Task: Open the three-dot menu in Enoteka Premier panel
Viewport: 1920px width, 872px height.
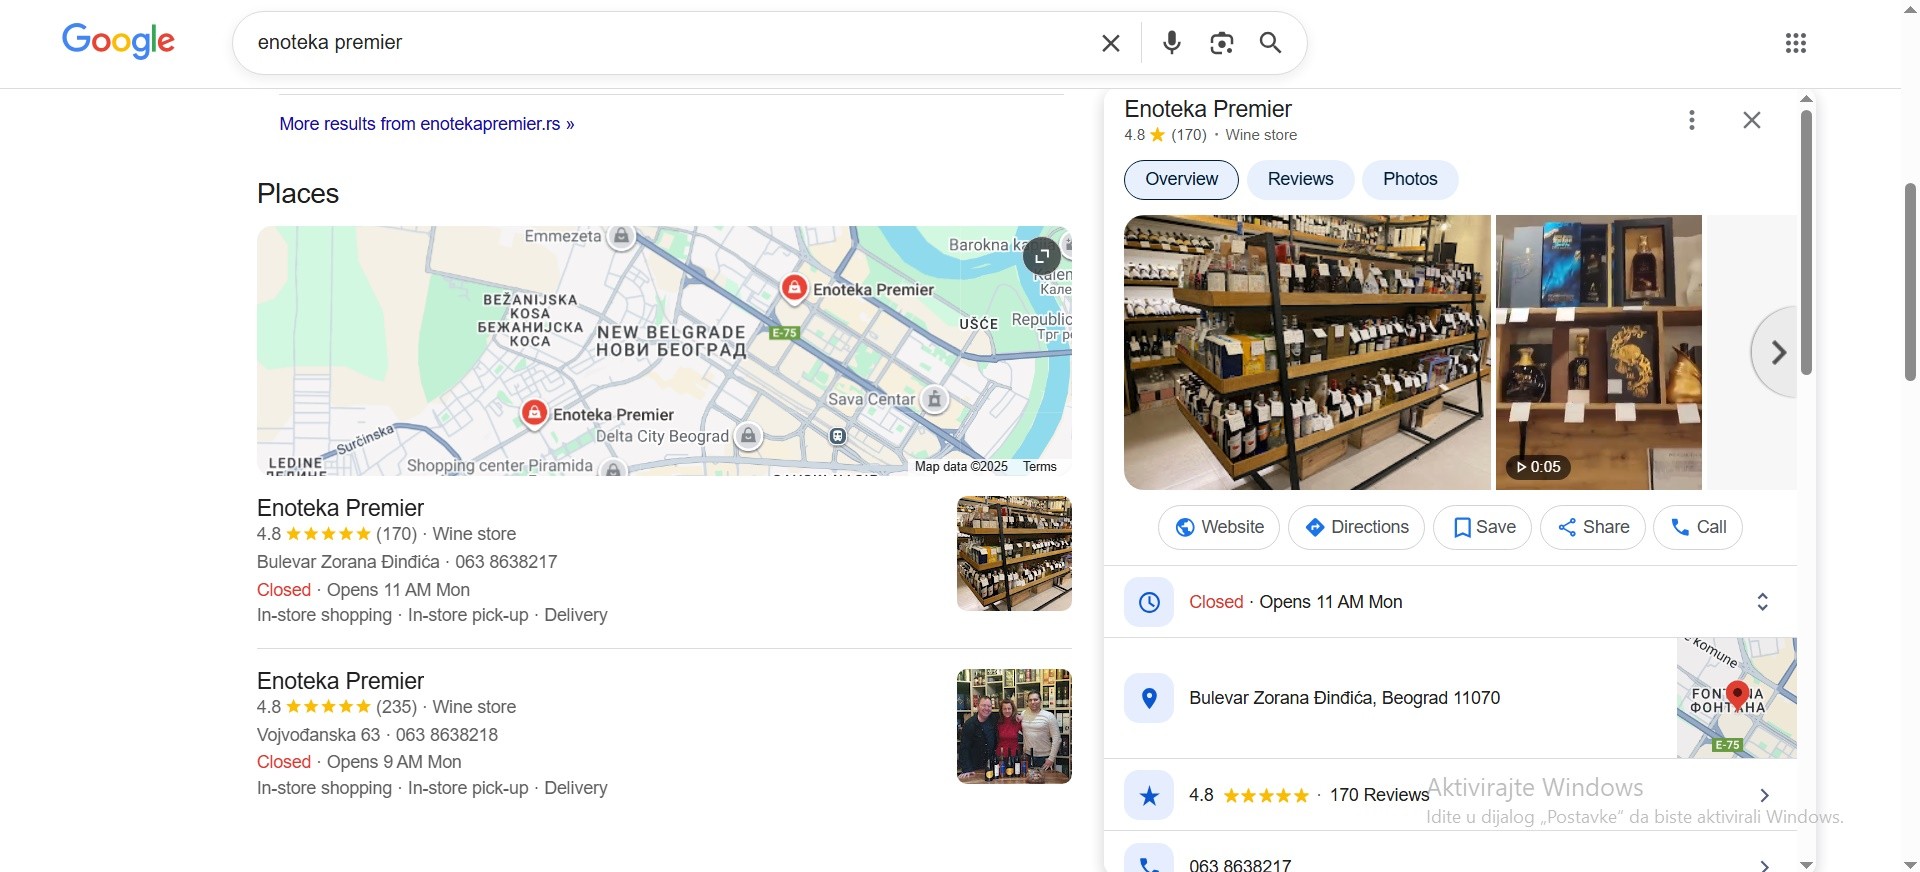Action: pos(1692,120)
